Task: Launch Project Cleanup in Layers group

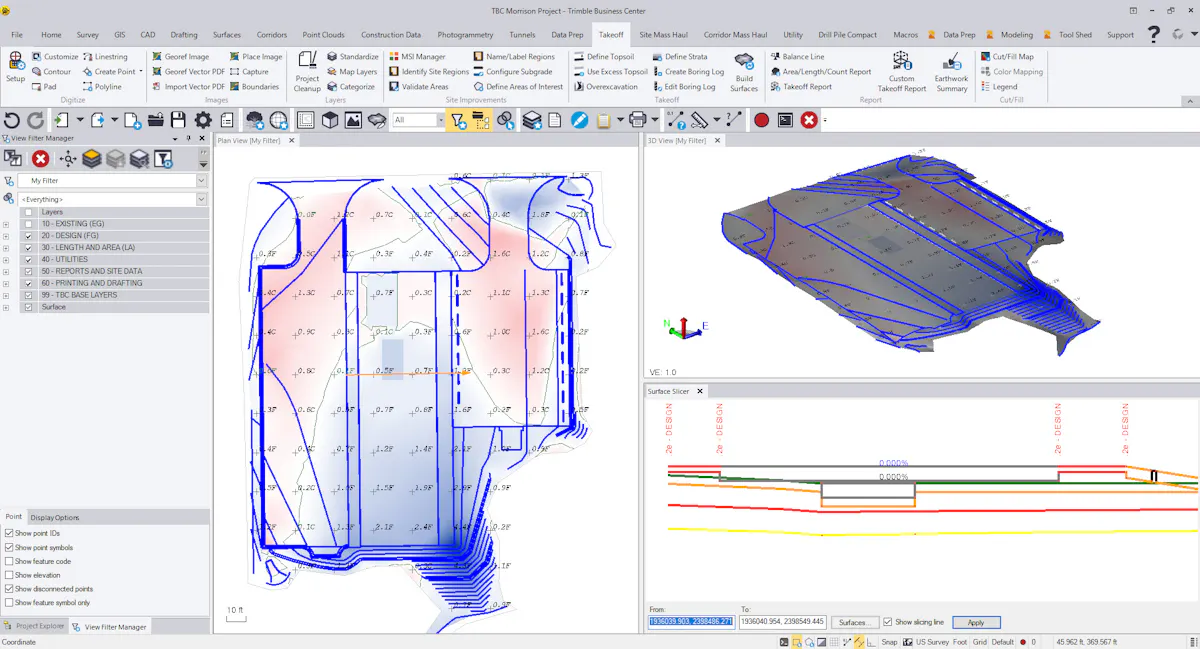Action: 307,70
